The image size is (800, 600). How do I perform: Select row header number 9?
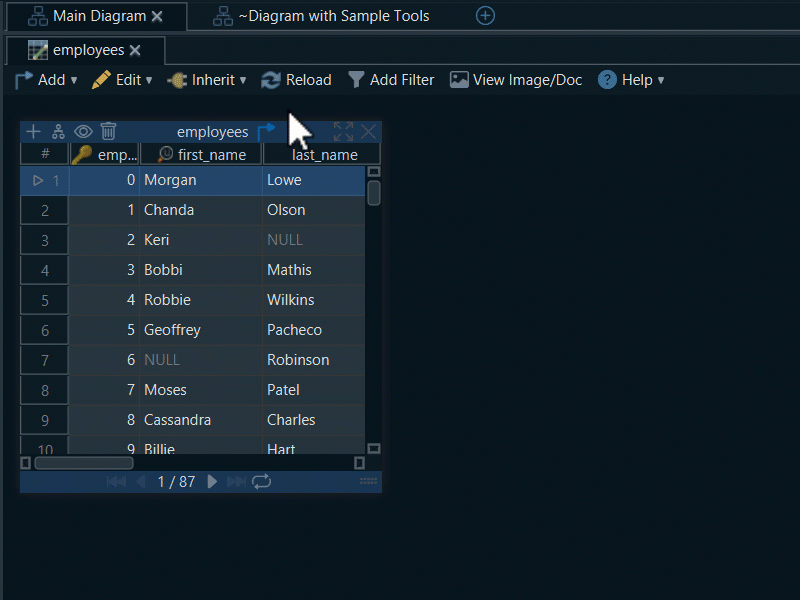click(x=45, y=421)
